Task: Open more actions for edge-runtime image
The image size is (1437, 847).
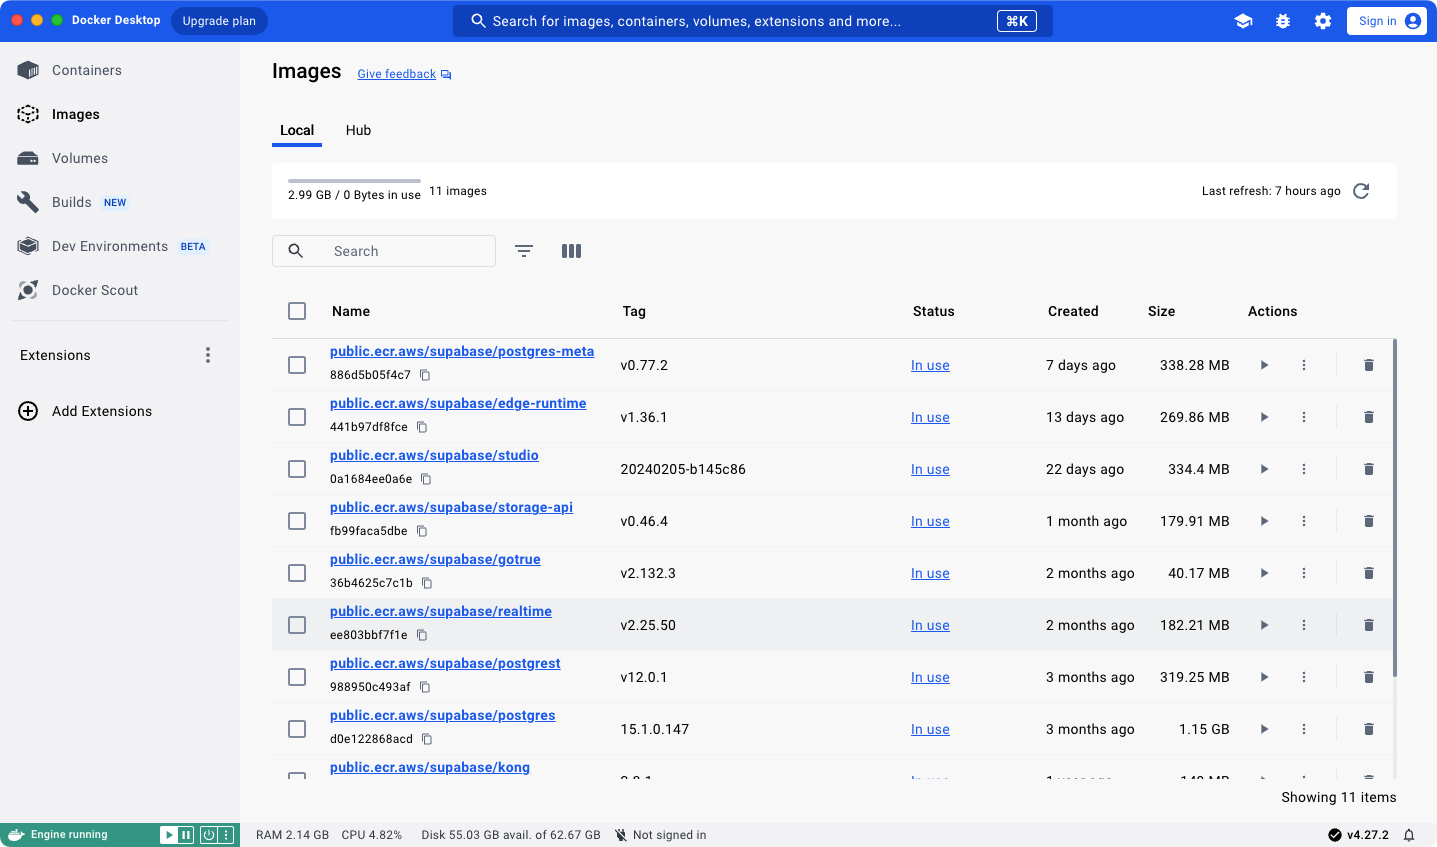Action: [x=1304, y=417]
